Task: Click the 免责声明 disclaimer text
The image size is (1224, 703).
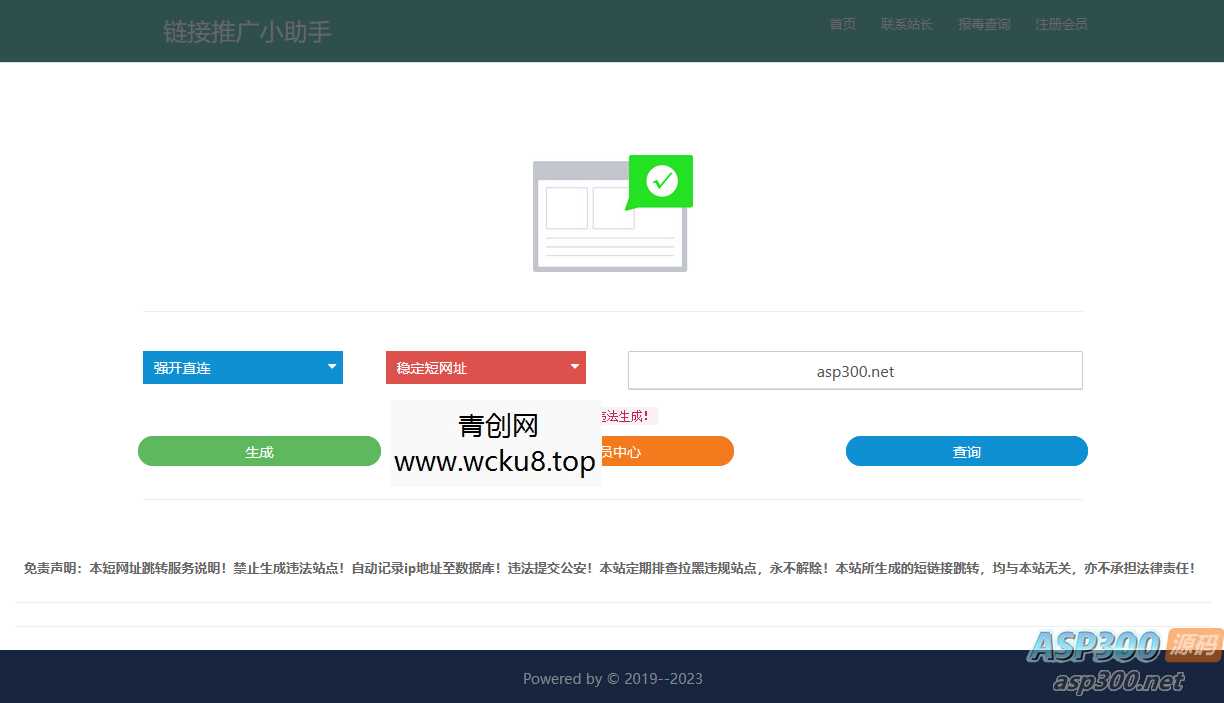Action: (612, 567)
